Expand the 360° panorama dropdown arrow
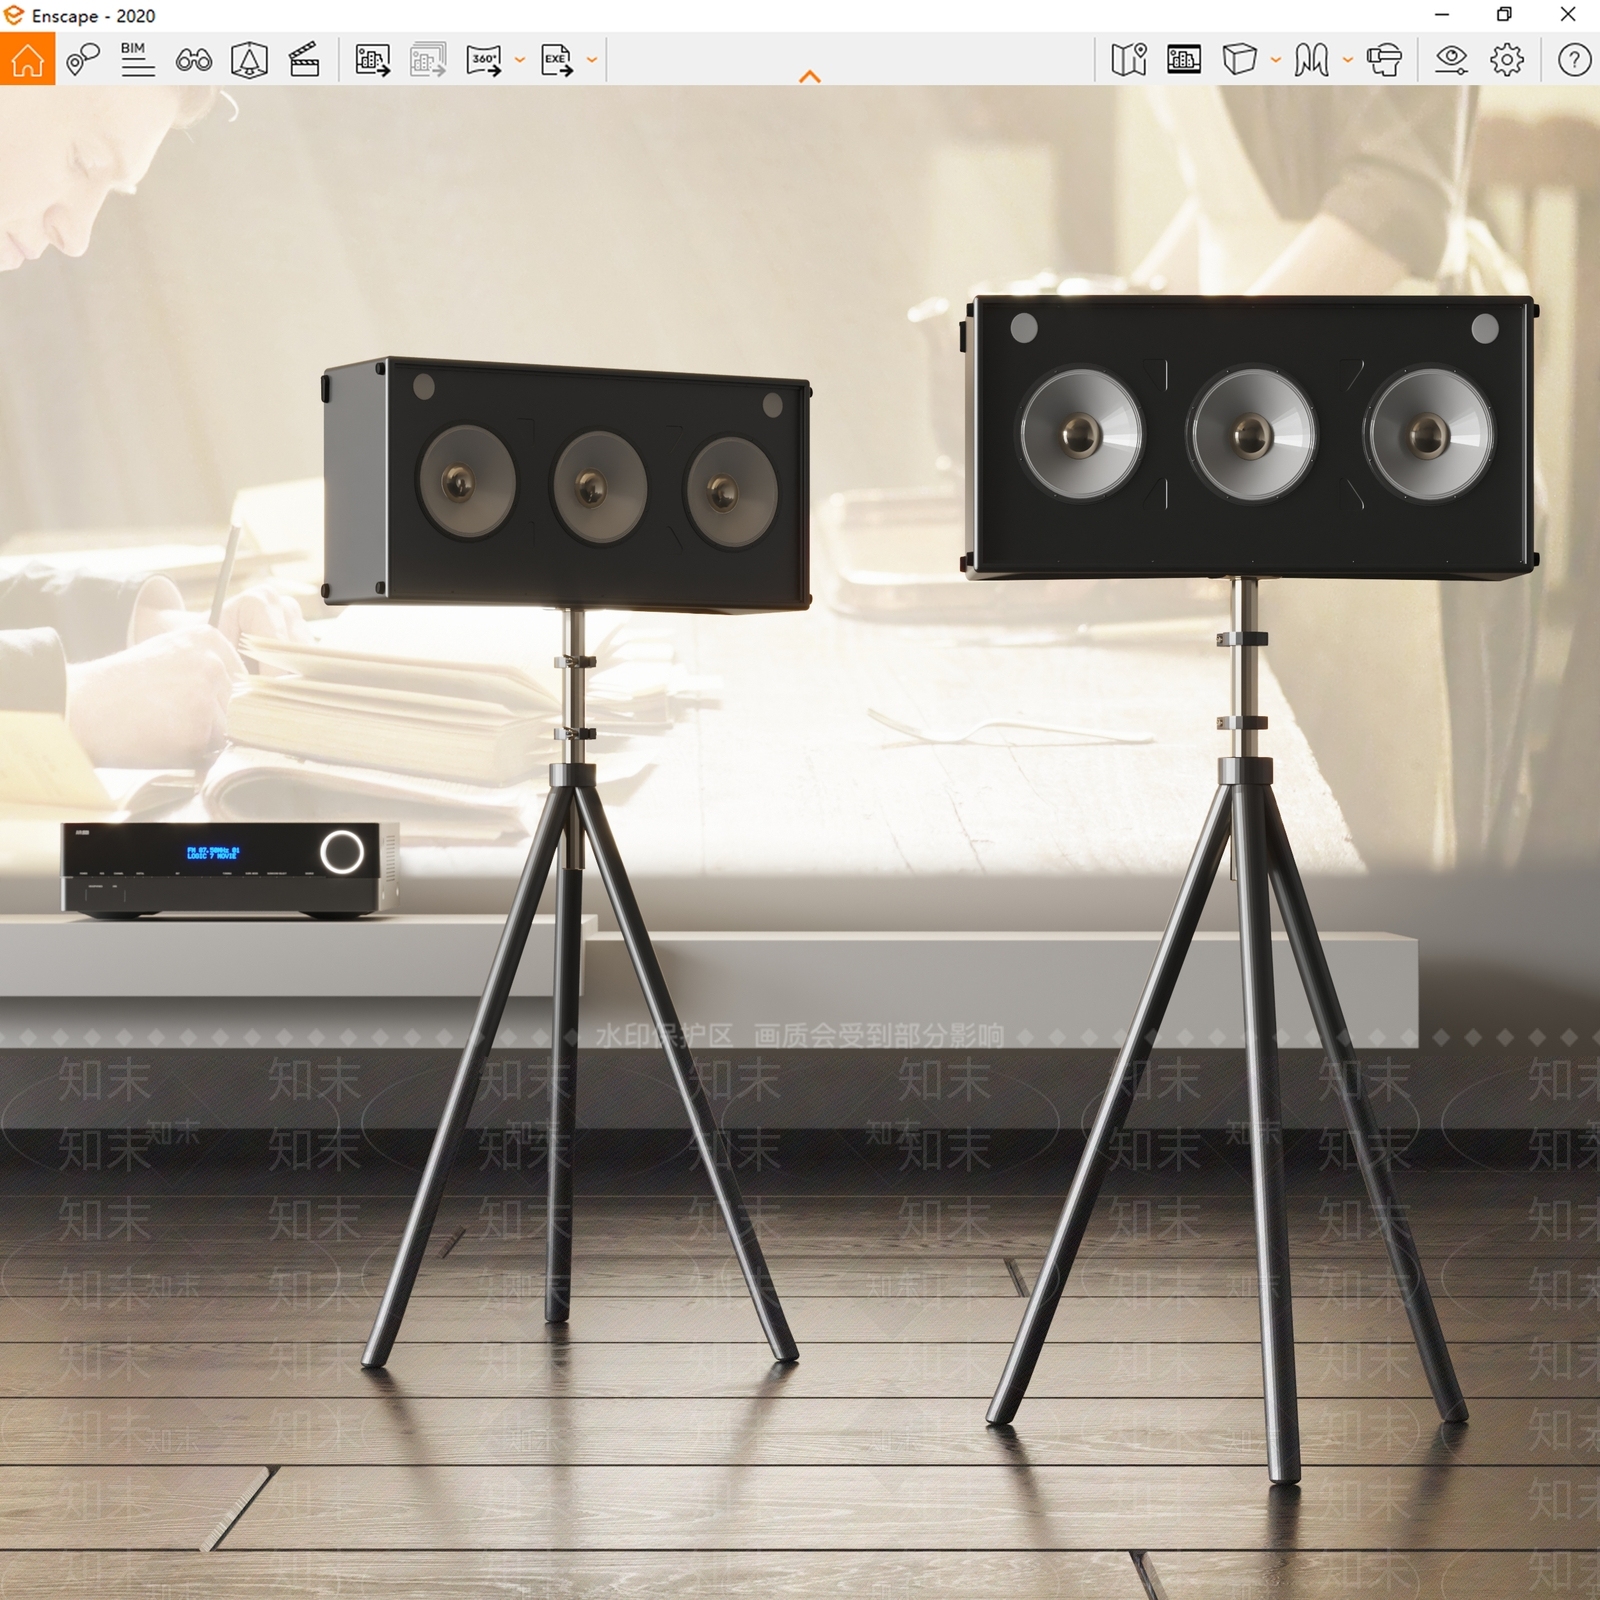The image size is (1600, 1600). (x=519, y=60)
